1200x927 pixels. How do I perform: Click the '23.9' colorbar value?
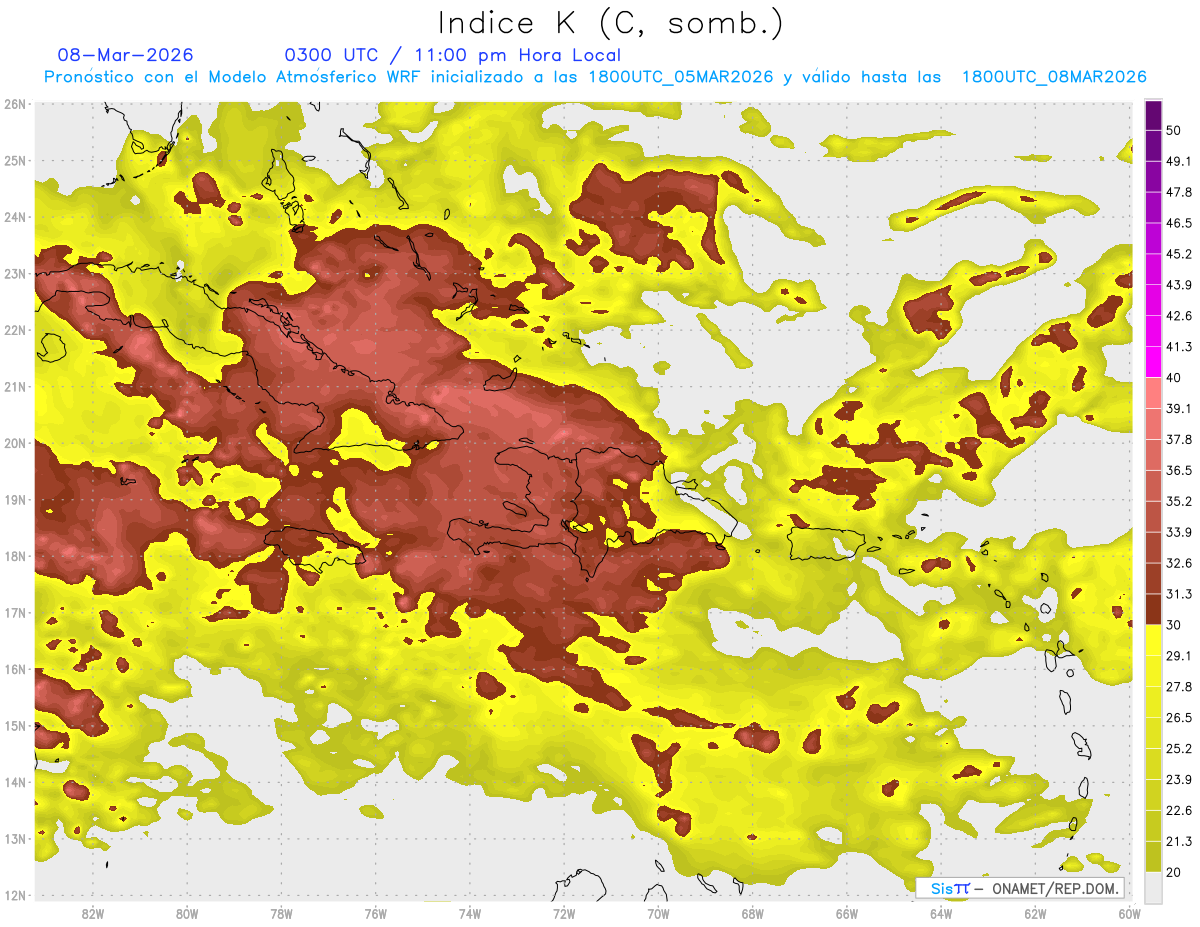[1178, 779]
